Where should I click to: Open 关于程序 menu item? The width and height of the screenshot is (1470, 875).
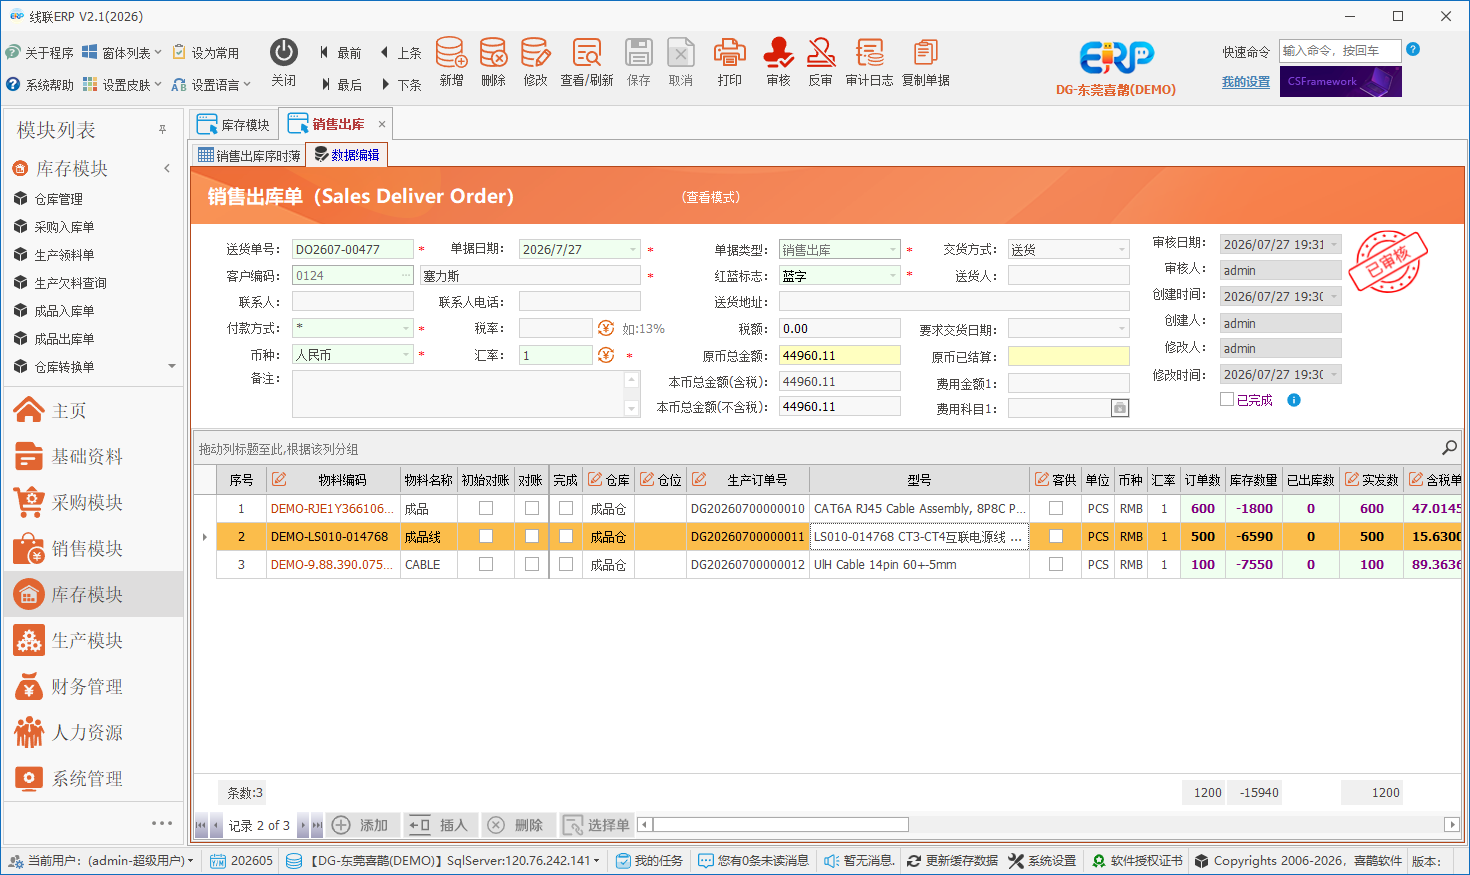40,52
